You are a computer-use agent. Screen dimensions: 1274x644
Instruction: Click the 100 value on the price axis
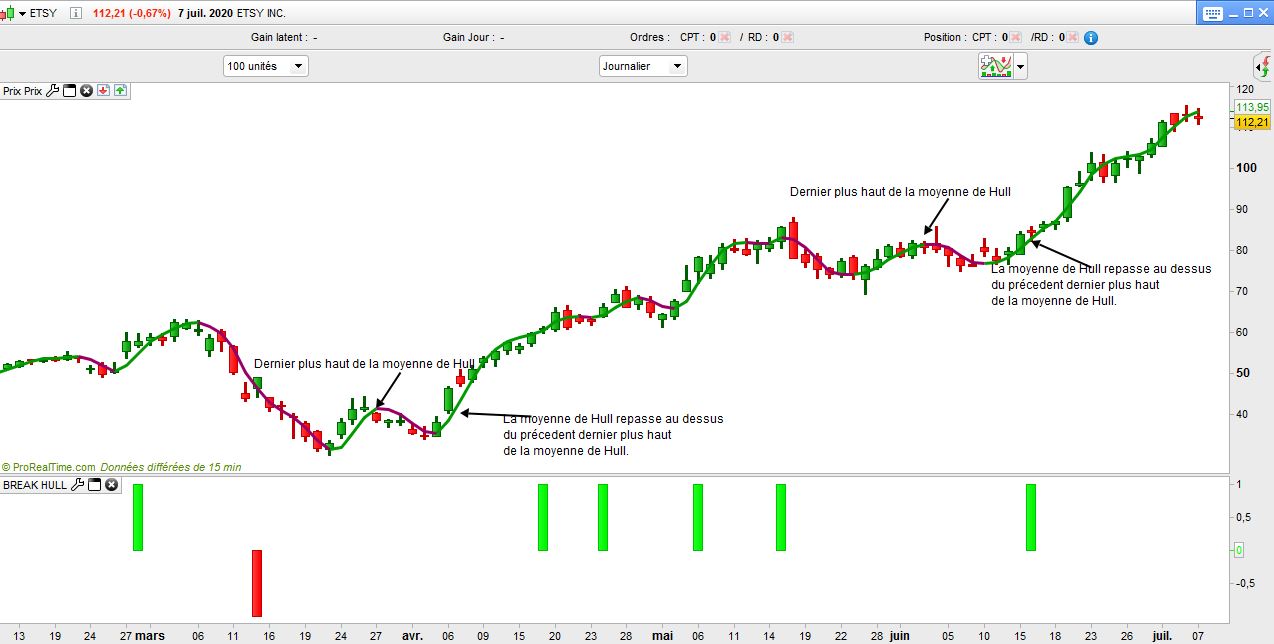pyautogui.click(x=1246, y=167)
